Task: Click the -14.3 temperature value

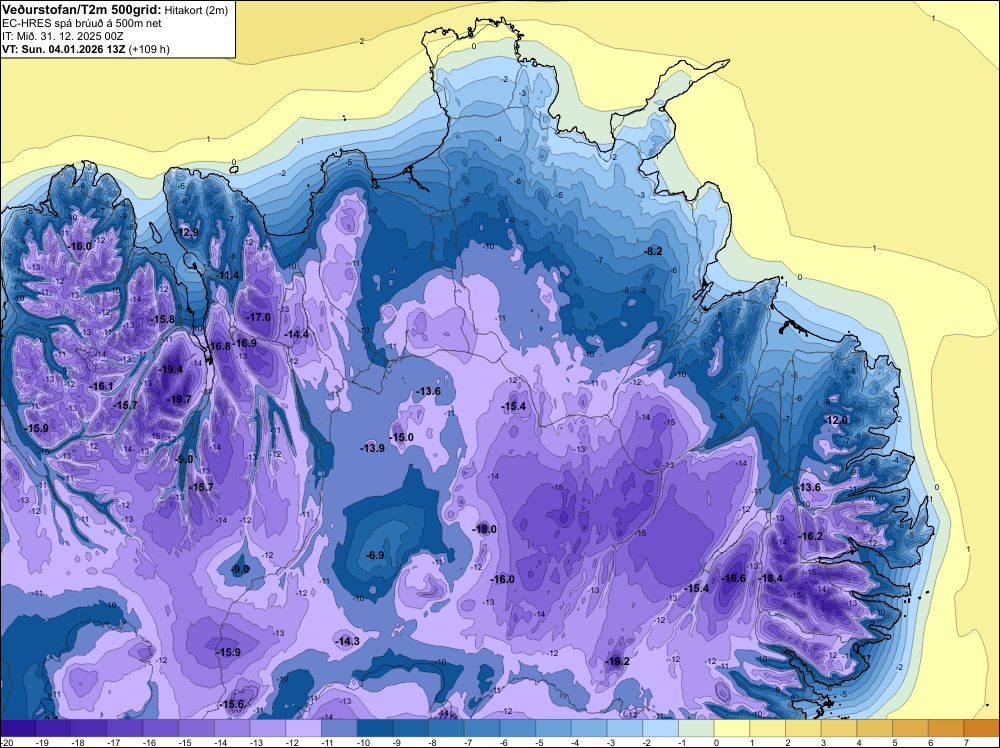Action: tap(348, 642)
